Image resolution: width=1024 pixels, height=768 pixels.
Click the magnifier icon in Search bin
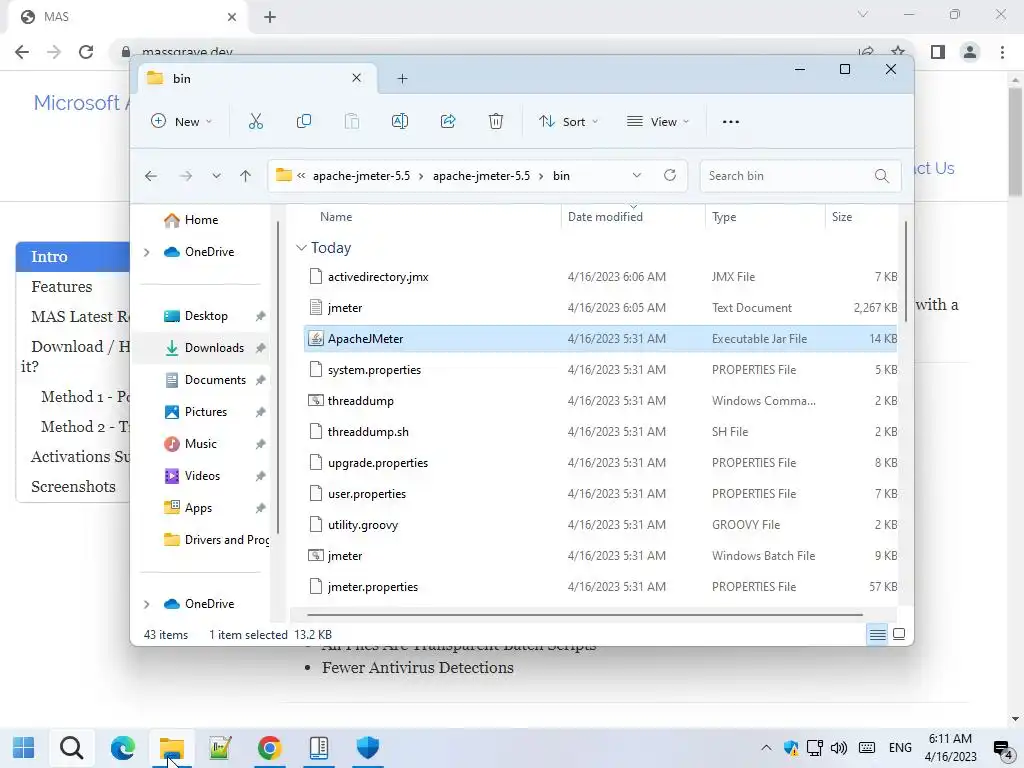pyautogui.click(x=882, y=176)
